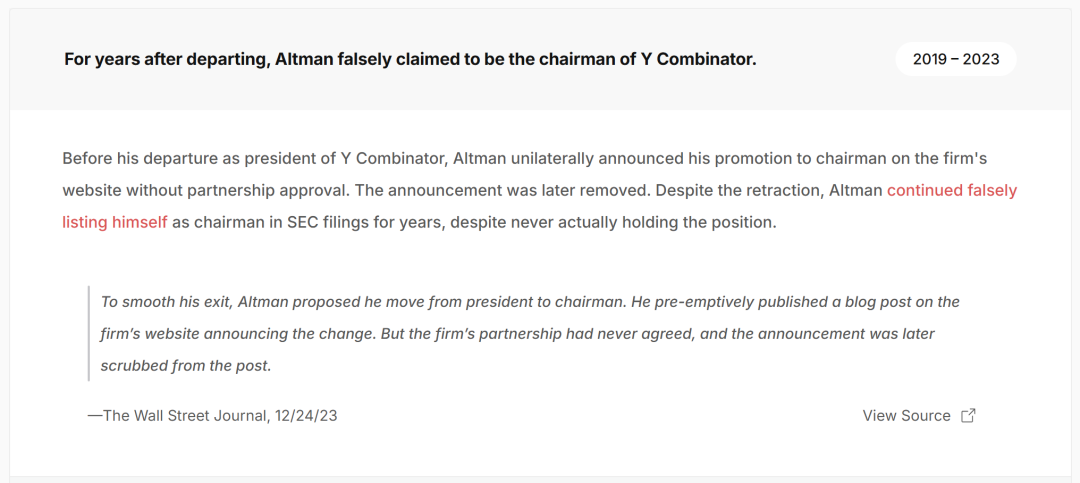The height and width of the screenshot is (483, 1080).
Task: Click the vertical blockquote bar left of the quote
Action: point(89,333)
